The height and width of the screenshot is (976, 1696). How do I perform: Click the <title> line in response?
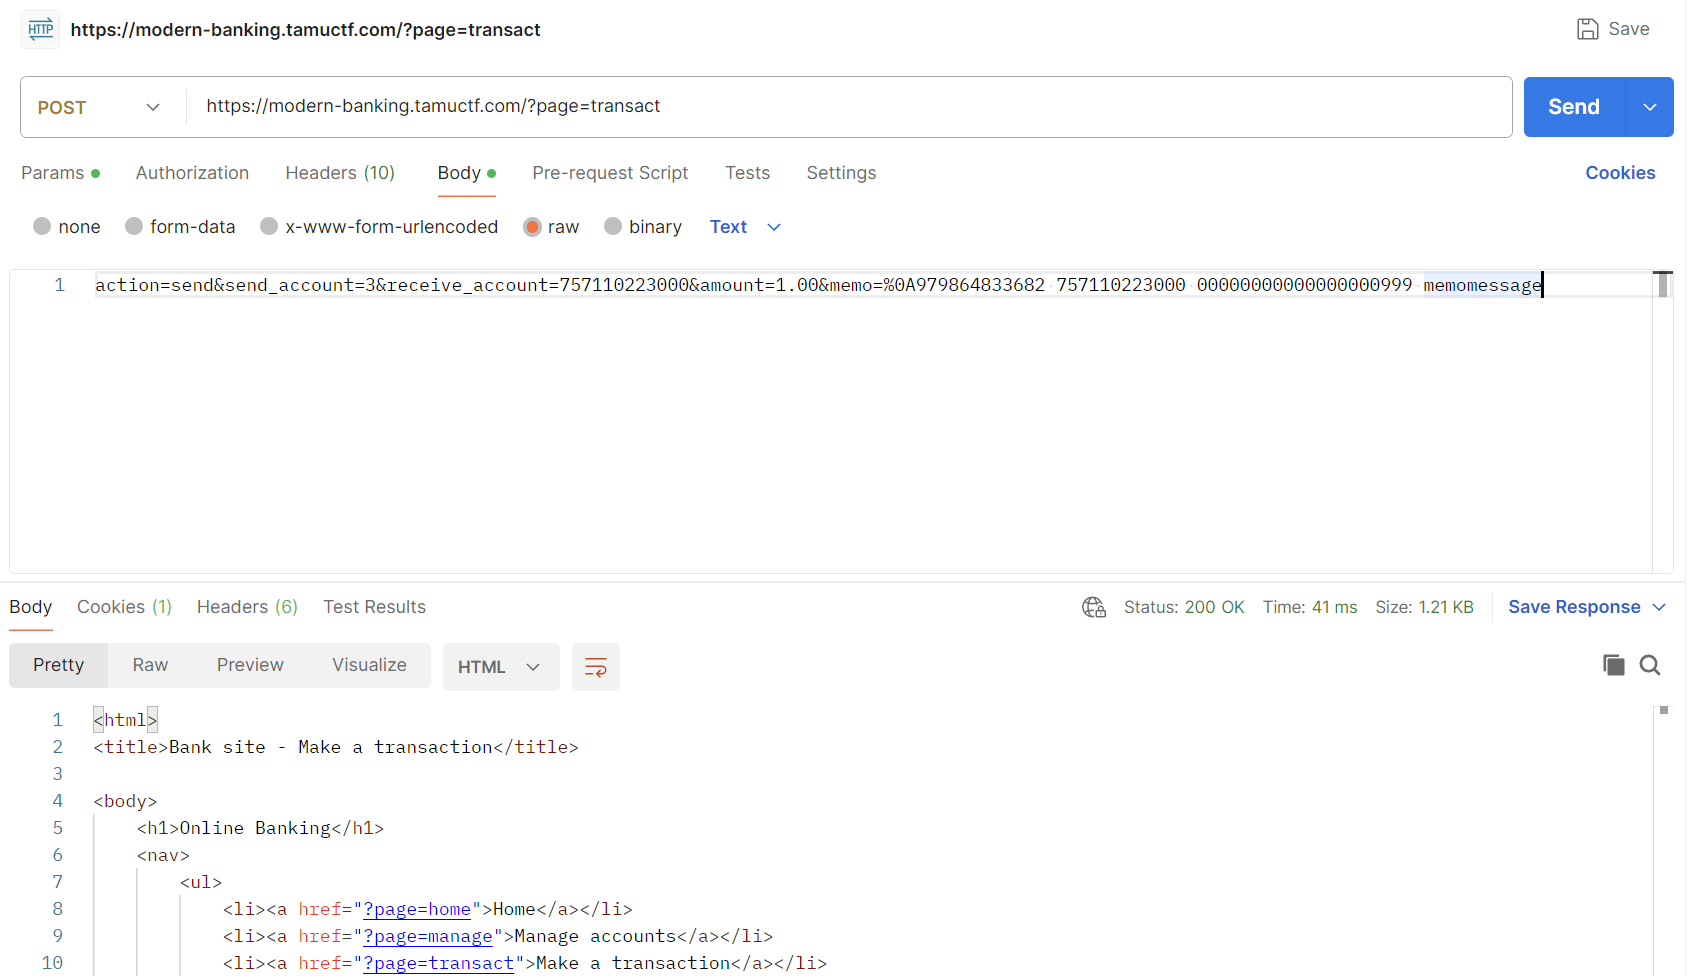coord(336,747)
